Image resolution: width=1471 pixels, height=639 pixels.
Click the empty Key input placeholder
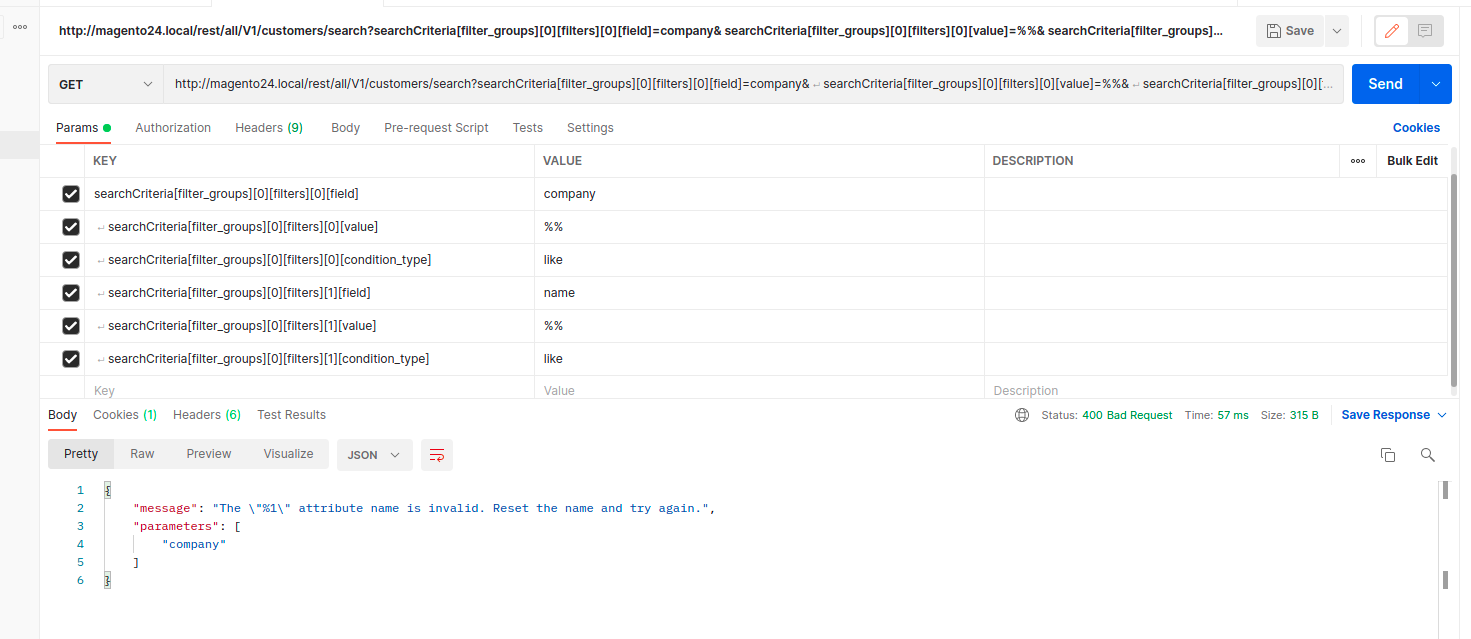309,390
